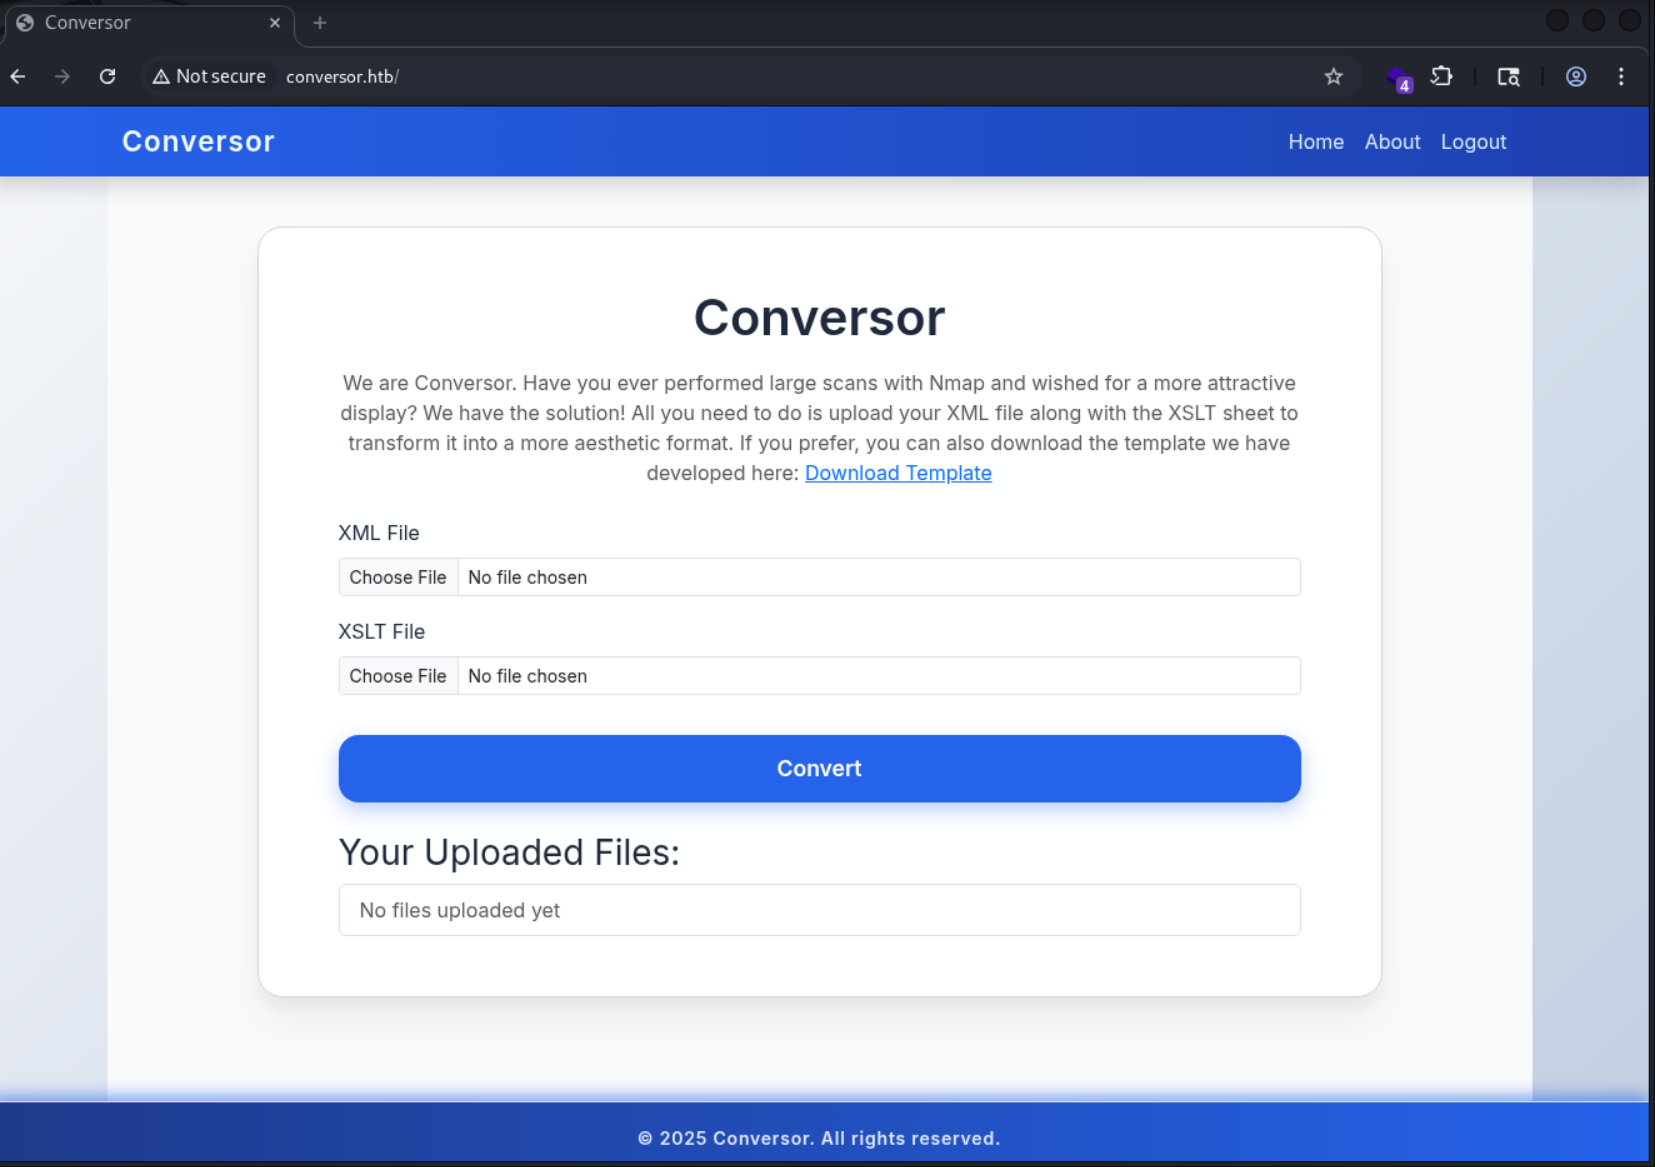
Task: Open the Extensions puzzle menu
Action: point(1441,76)
